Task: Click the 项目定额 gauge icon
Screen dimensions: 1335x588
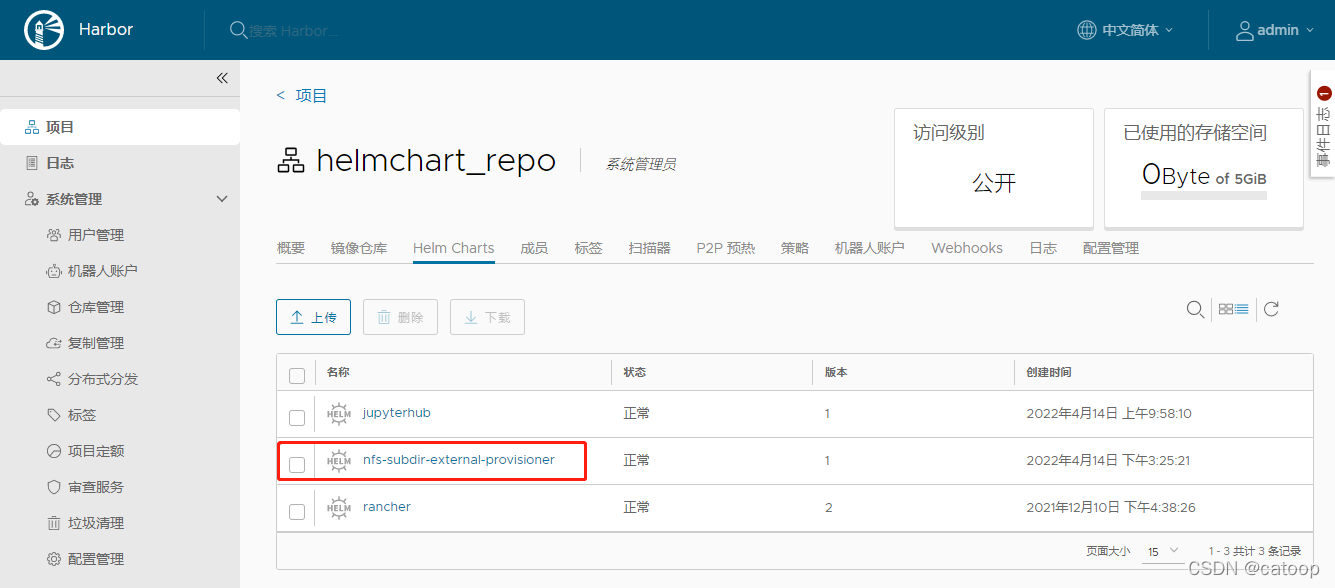Action: (54, 451)
